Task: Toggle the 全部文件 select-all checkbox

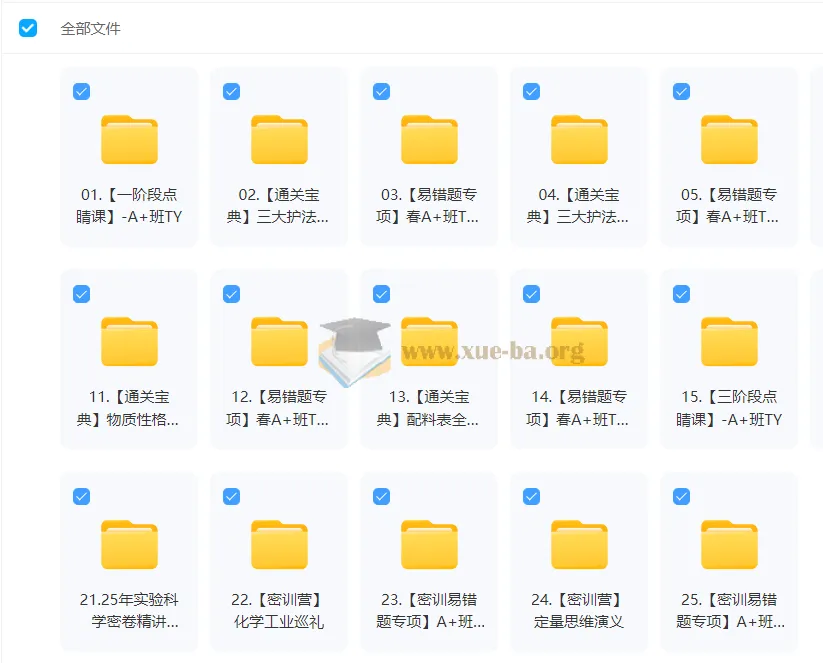Action: tap(28, 28)
